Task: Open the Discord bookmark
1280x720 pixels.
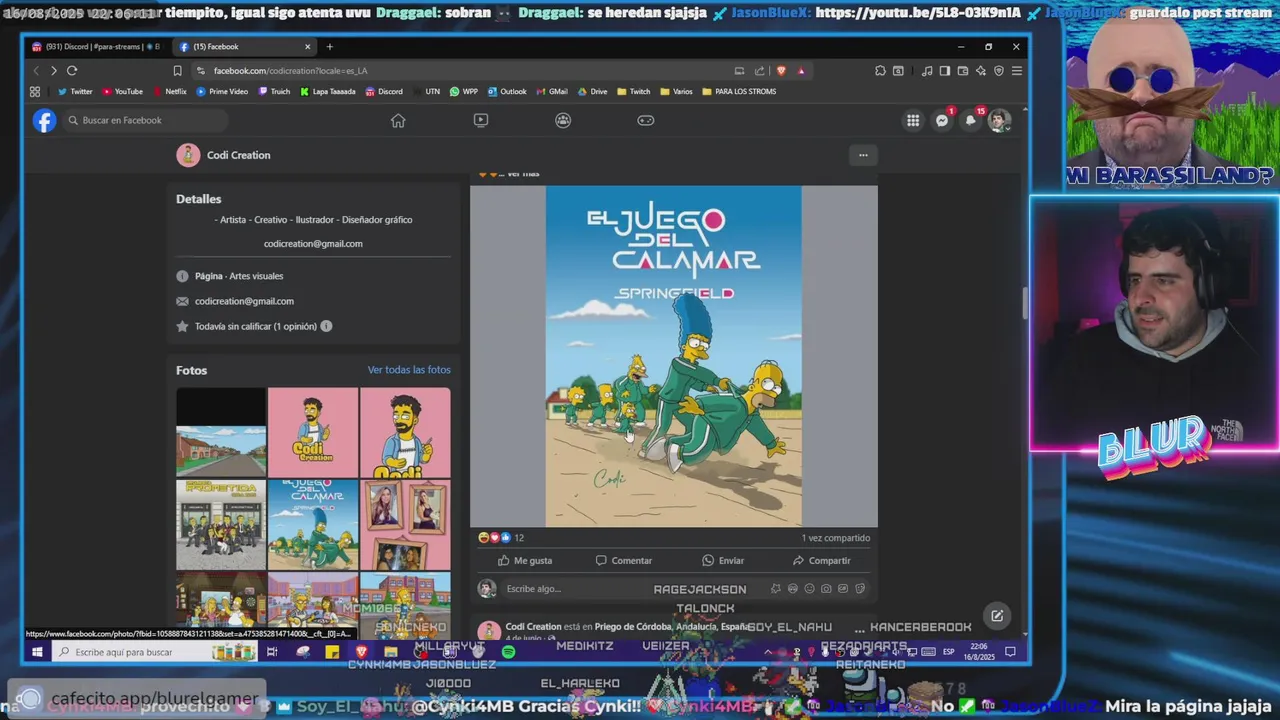Action: (384, 91)
